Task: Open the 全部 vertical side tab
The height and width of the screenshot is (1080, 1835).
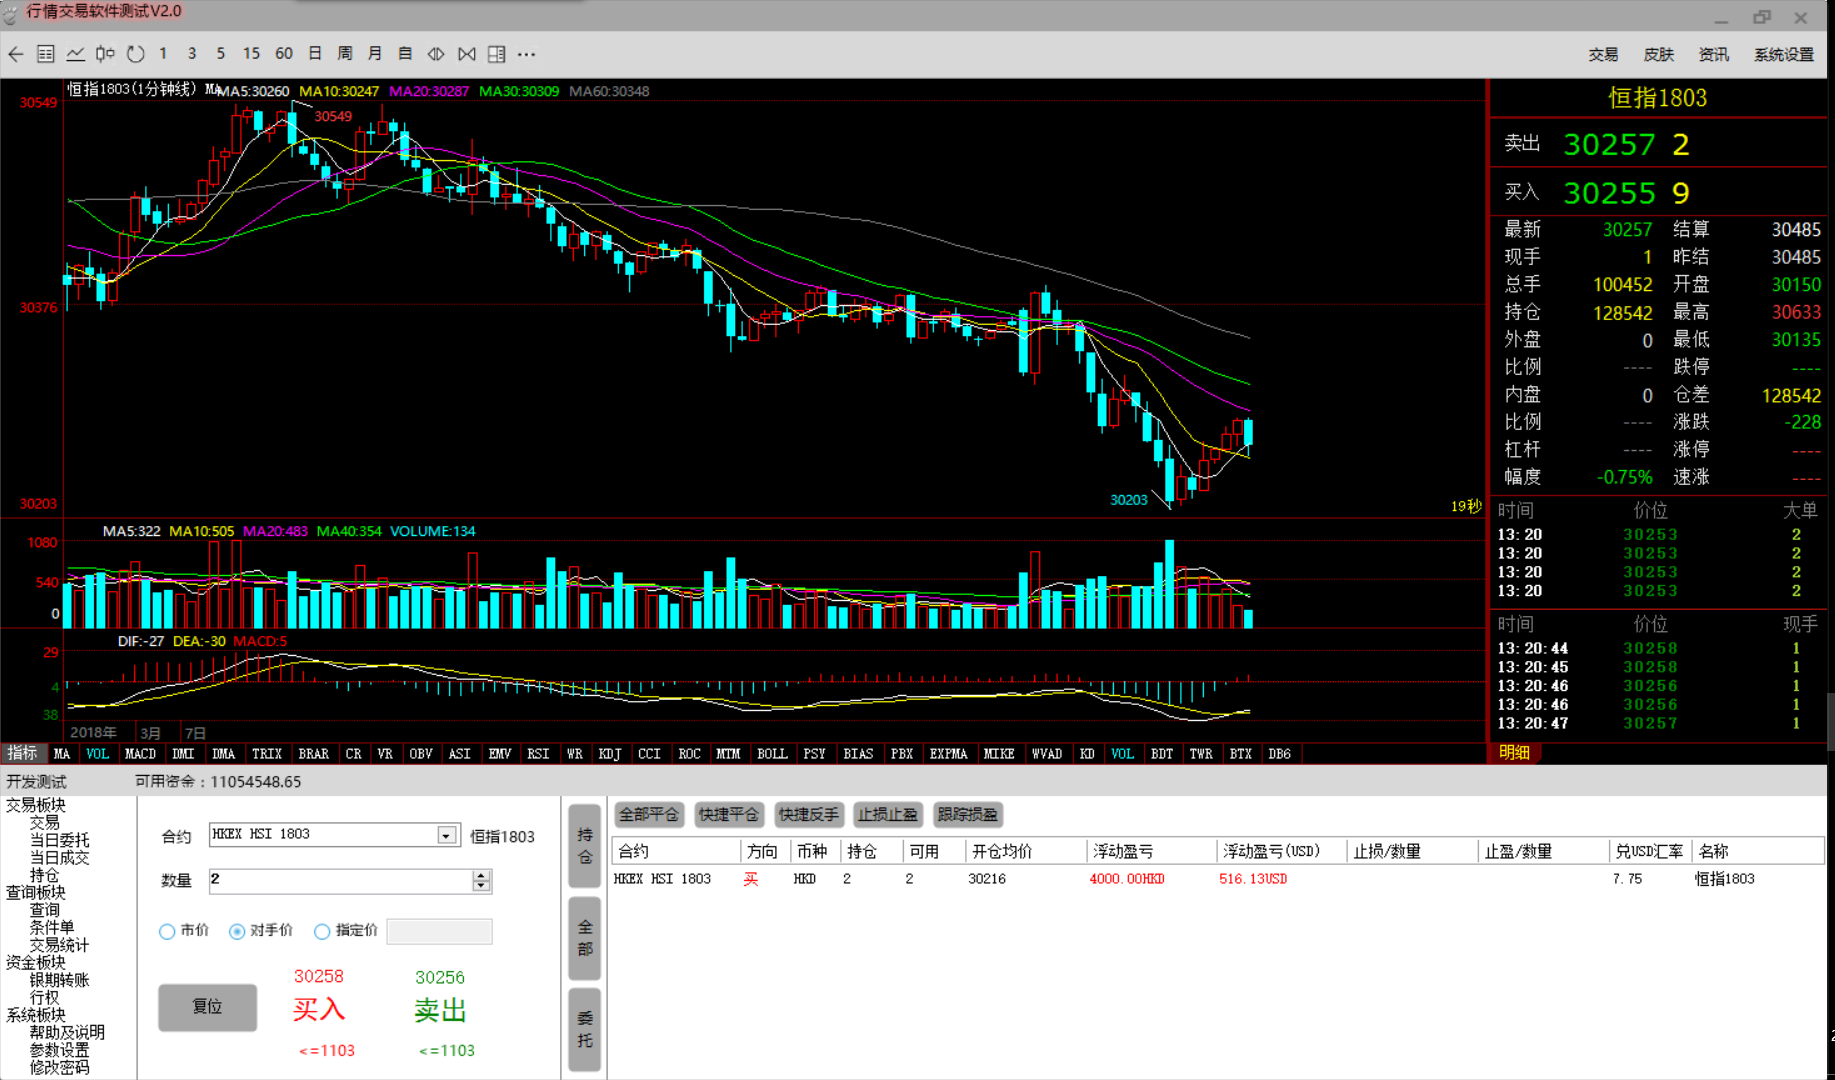Action: [585, 938]
